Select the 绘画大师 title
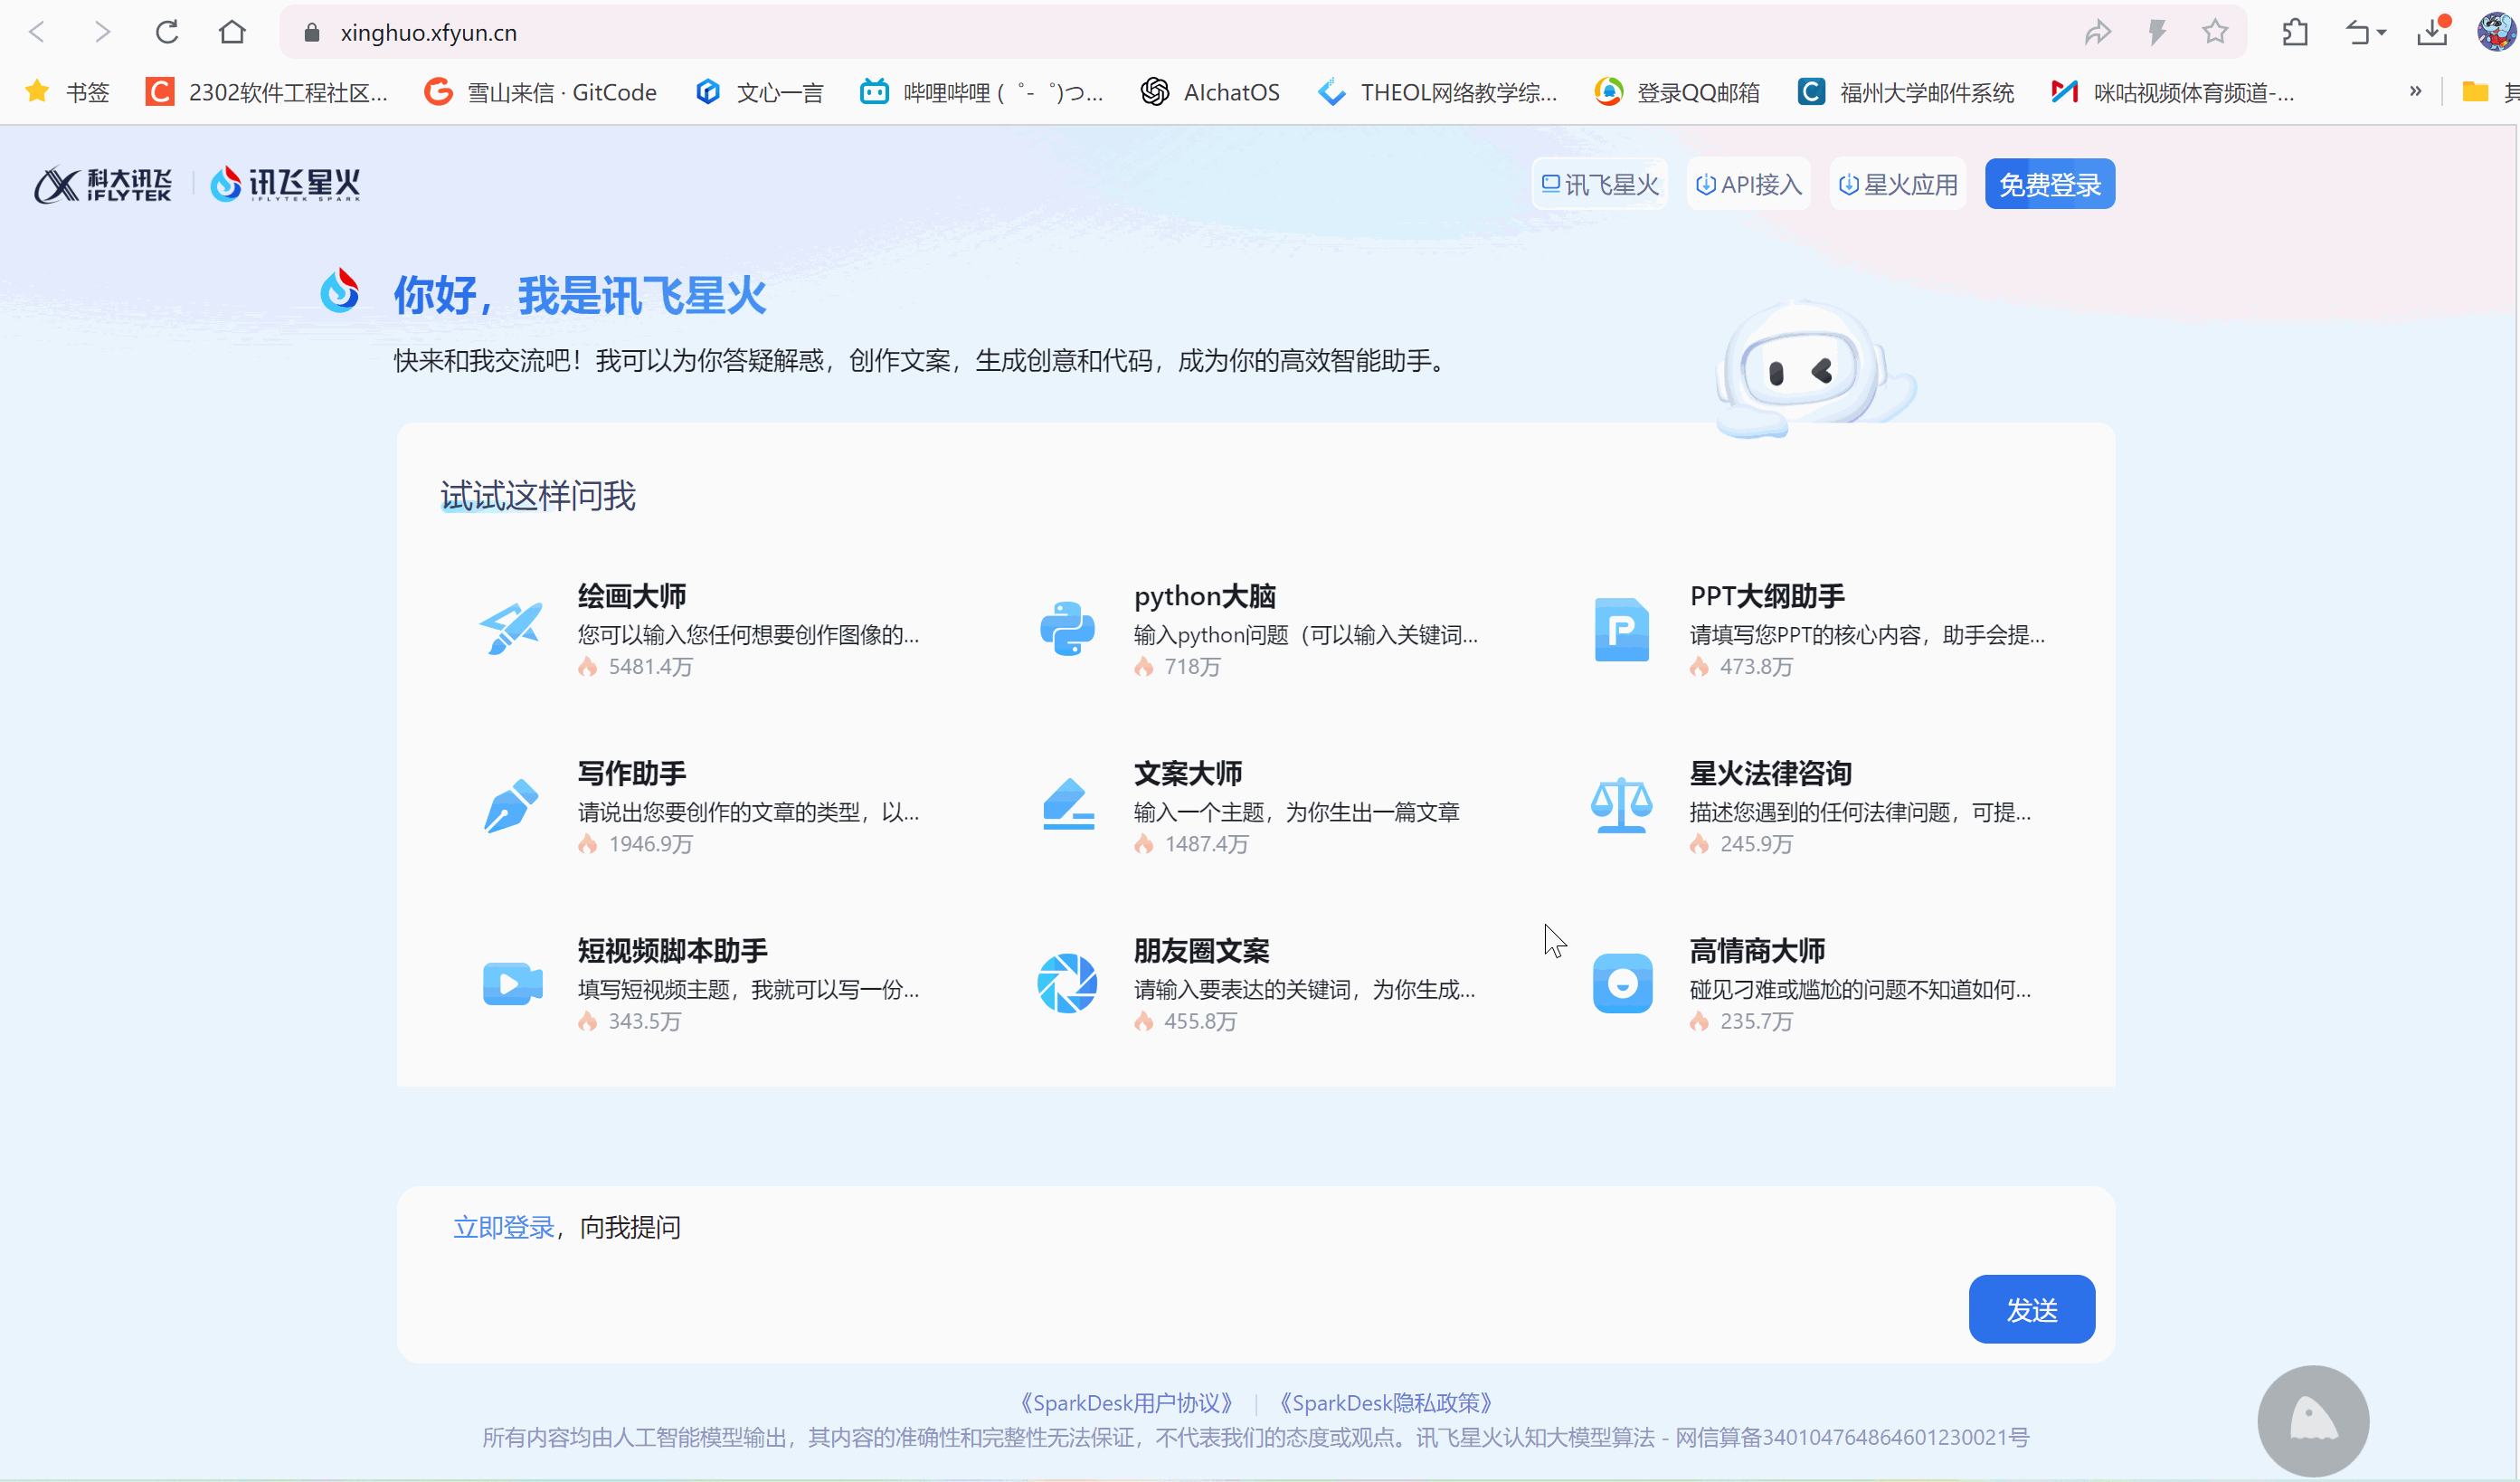The height and width of the screenshot is (1482, 2520). (632, 596)
